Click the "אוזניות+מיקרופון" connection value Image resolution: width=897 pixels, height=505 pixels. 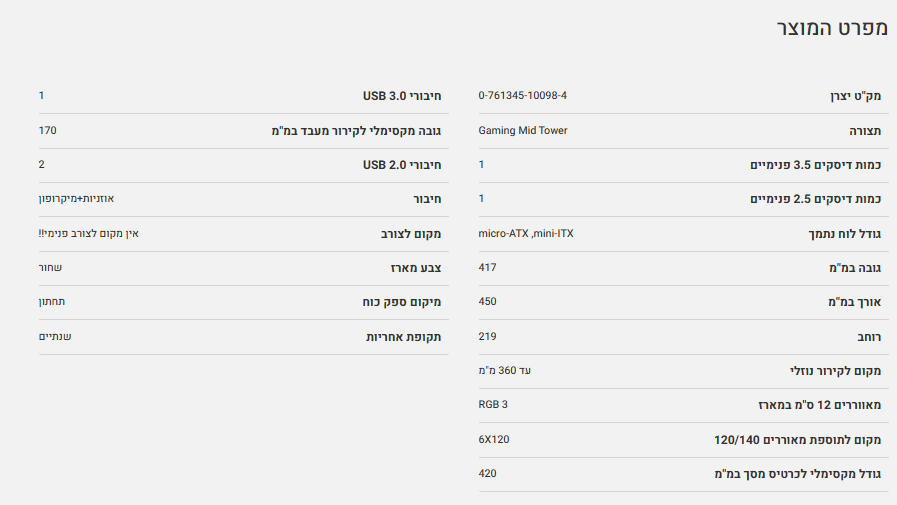(x=76, y=199)
